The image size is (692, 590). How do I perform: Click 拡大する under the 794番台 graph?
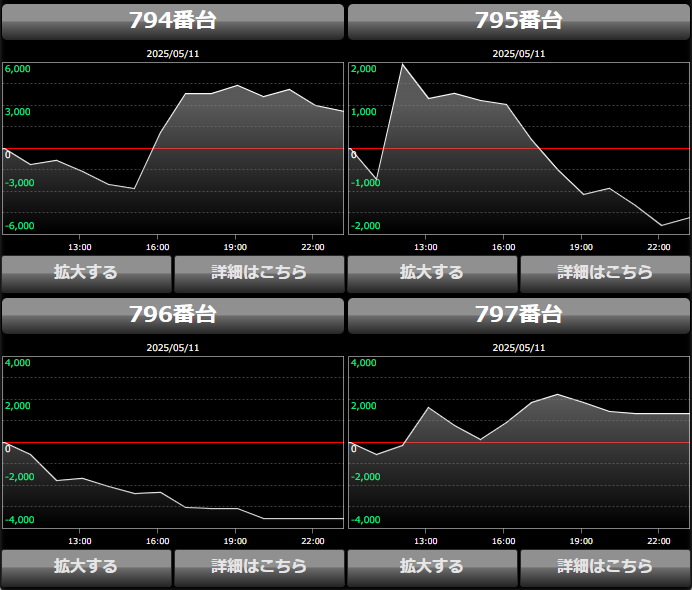click(x=86, y=274)
